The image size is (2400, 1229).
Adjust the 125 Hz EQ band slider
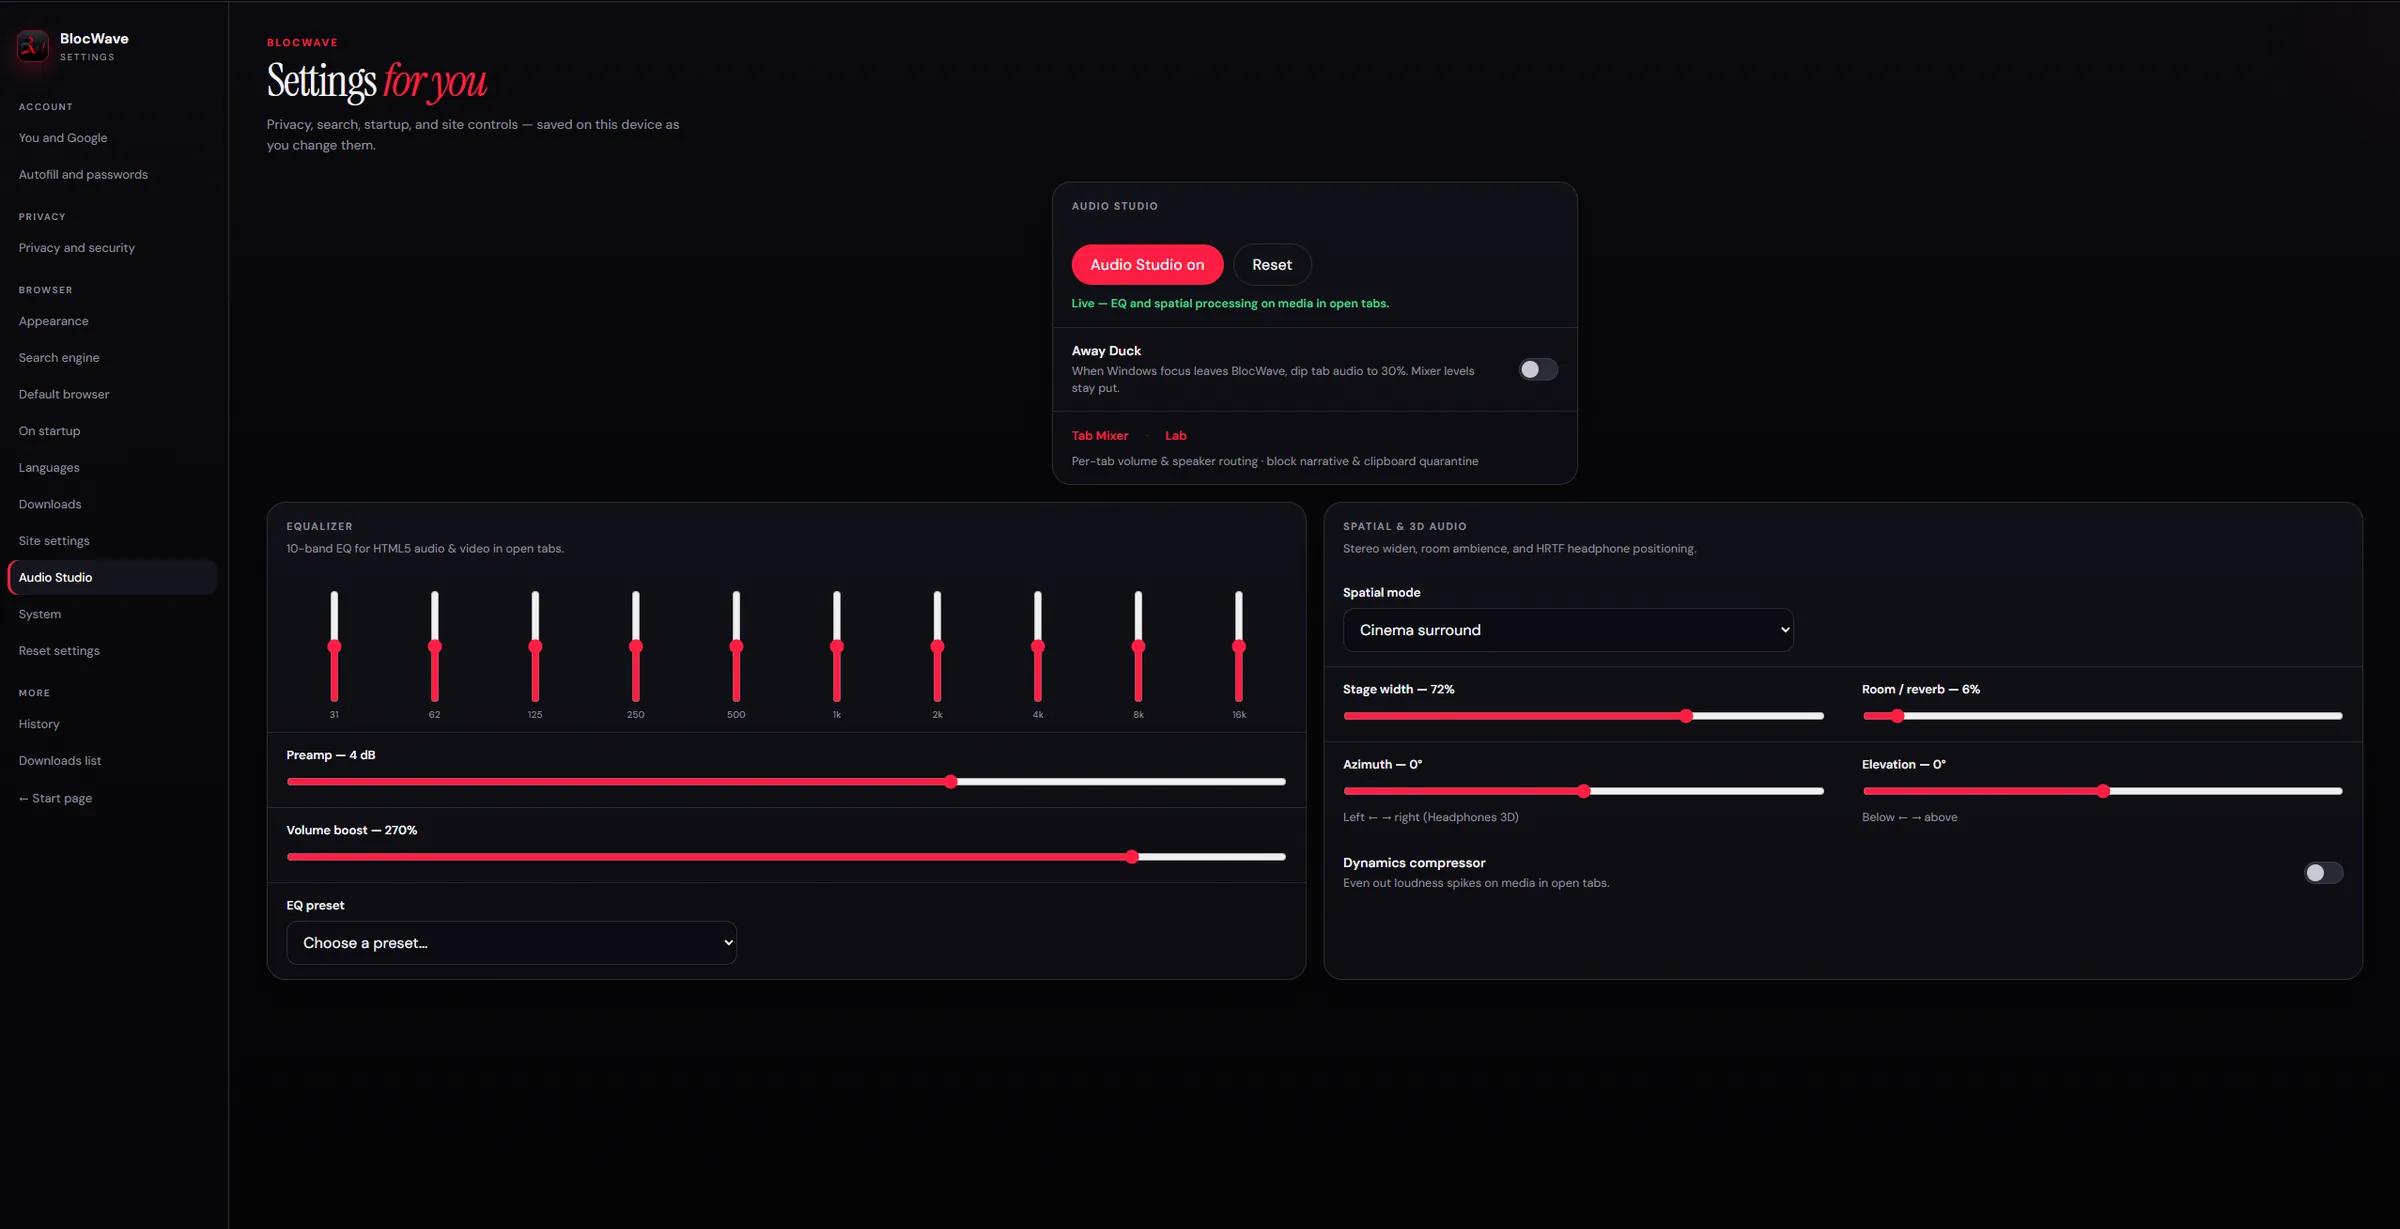[535, 646]
